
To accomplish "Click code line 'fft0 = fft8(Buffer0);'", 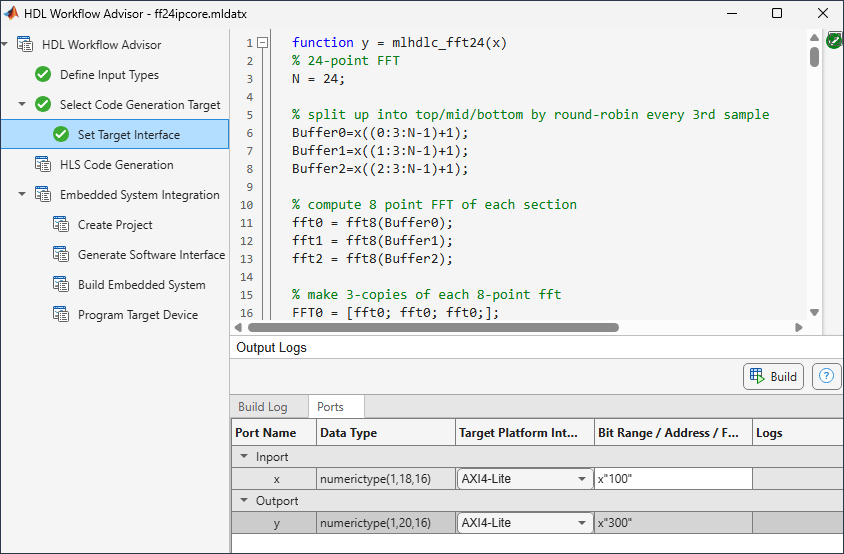I will pos(372,222).
